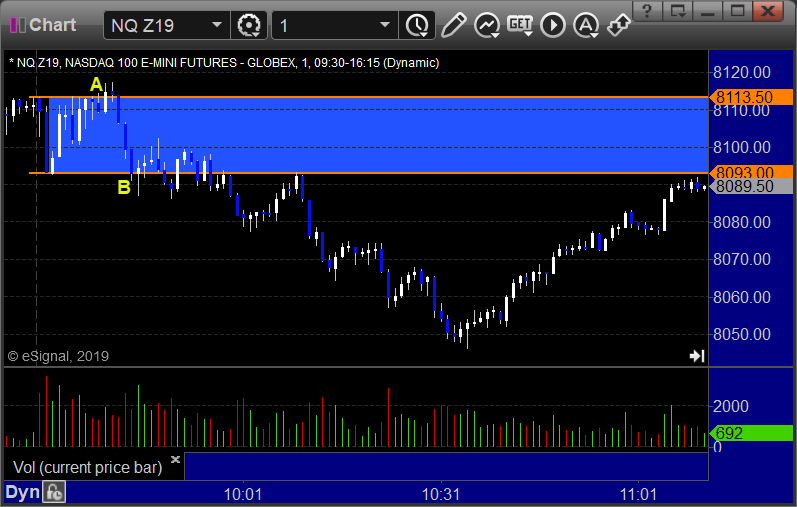Click the GET tool icon
Viewport: 797px width, 507px height.
click(519, 24)
